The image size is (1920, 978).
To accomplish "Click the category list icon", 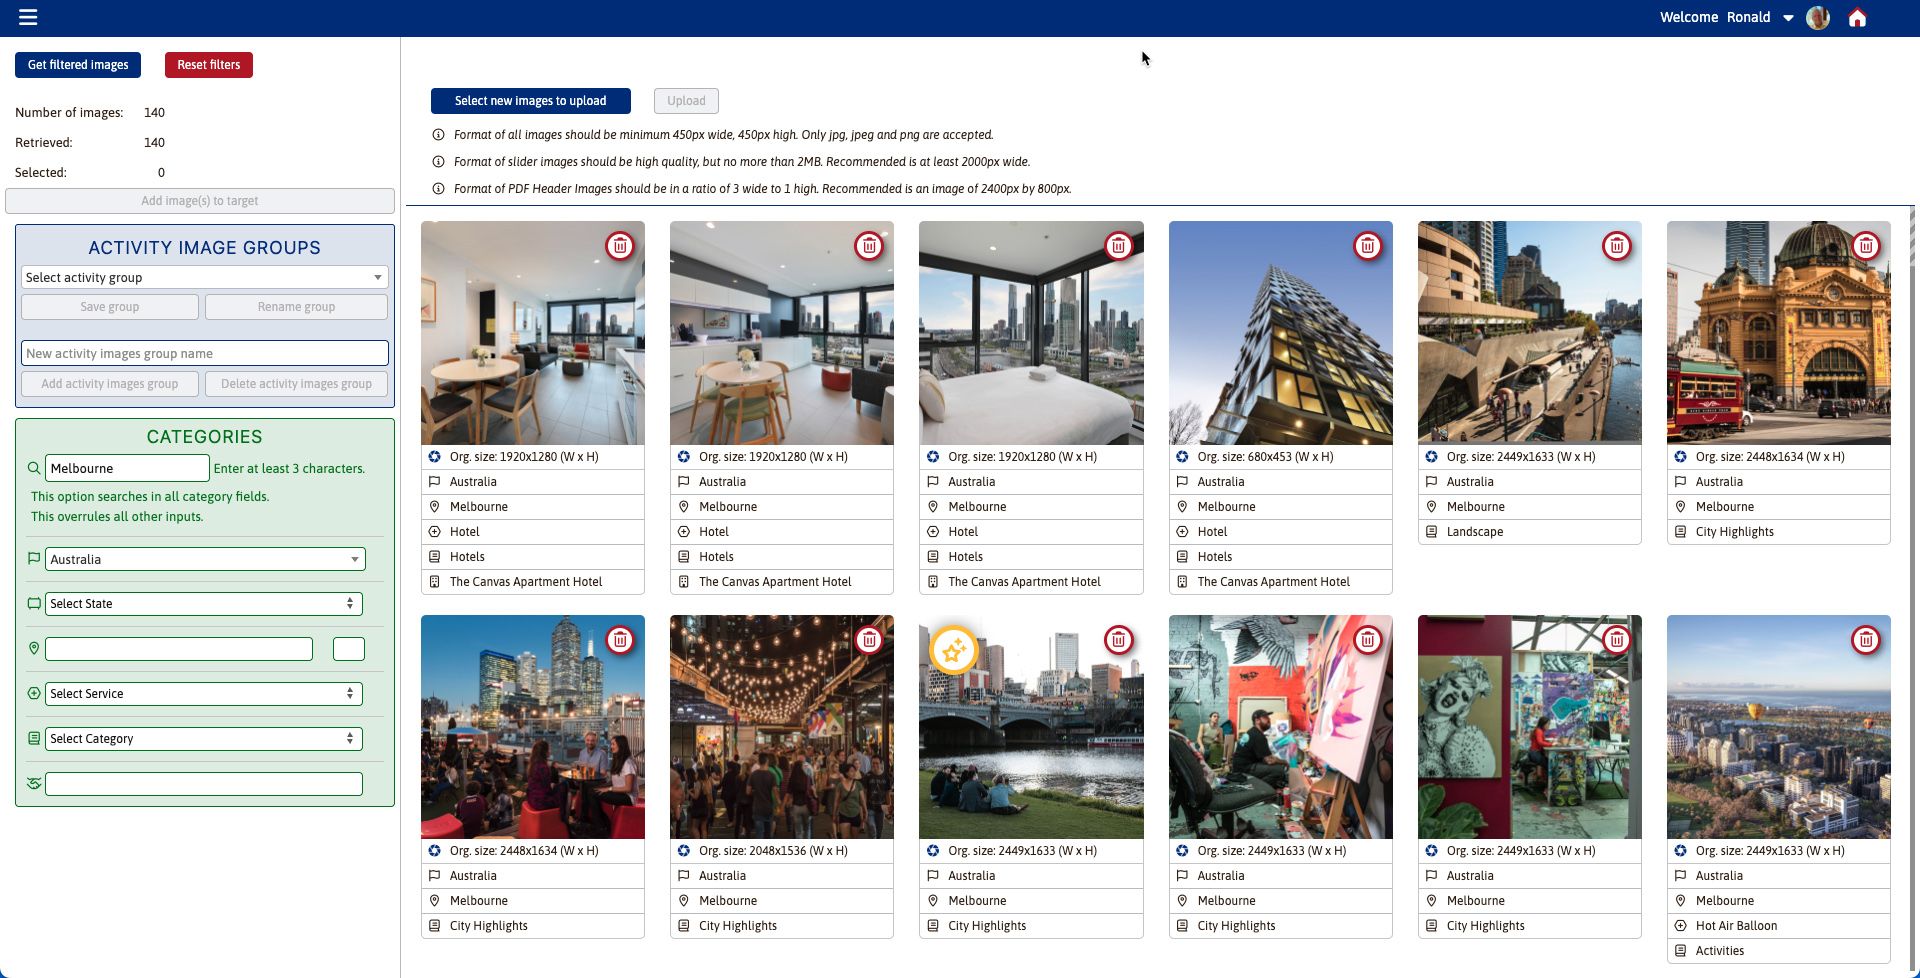I will (34, 739).
